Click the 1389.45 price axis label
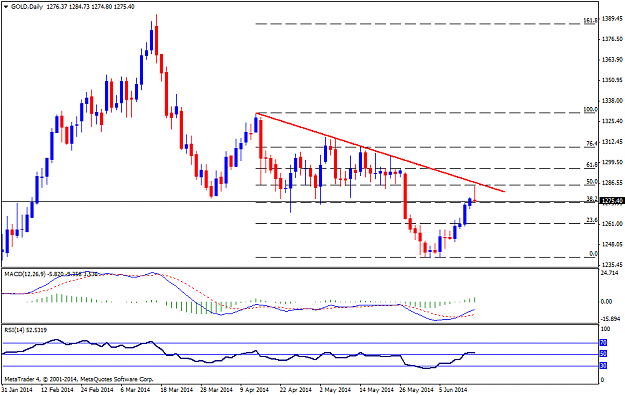 pos(612,18)
